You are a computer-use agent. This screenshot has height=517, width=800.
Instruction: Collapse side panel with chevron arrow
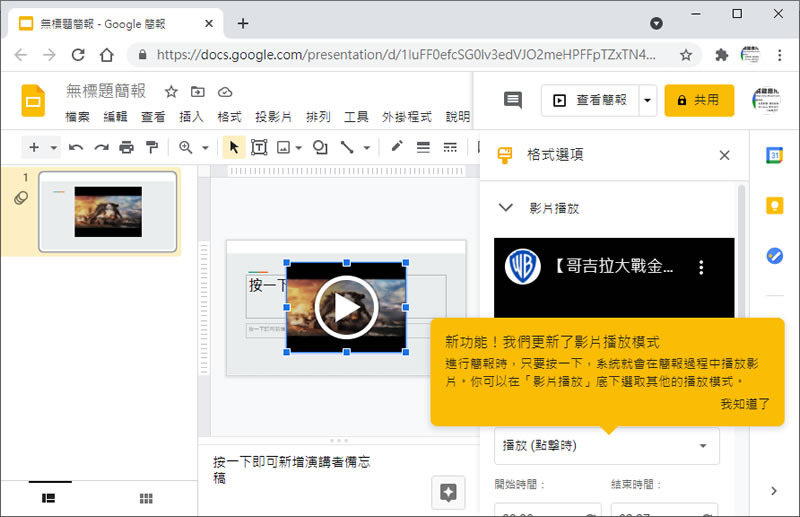774,491
